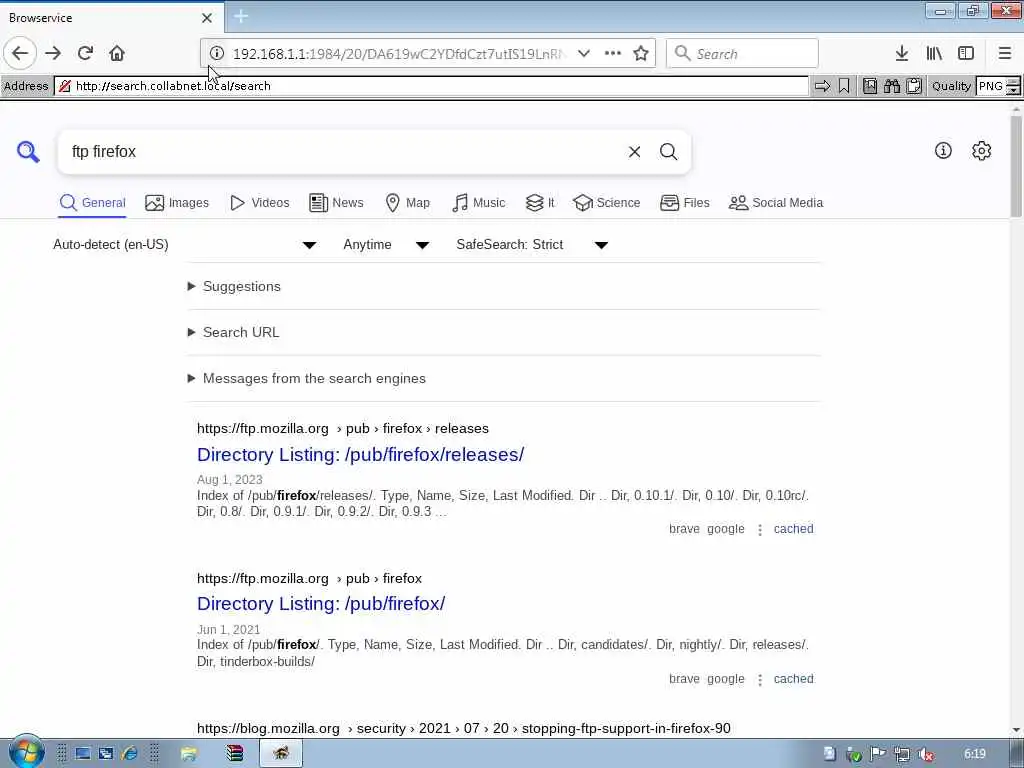The image size is (1024, 768).
Task: Click the SearXNG magnifier logo
Action: 28,152
